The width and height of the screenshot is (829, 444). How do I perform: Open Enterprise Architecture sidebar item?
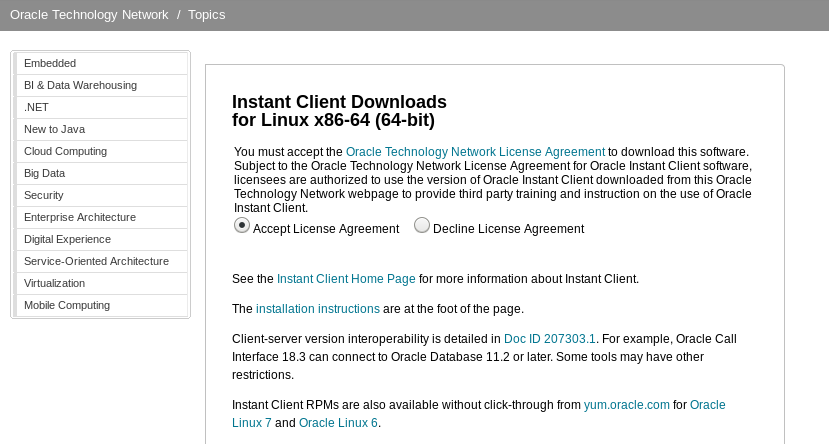click(100, 218)
